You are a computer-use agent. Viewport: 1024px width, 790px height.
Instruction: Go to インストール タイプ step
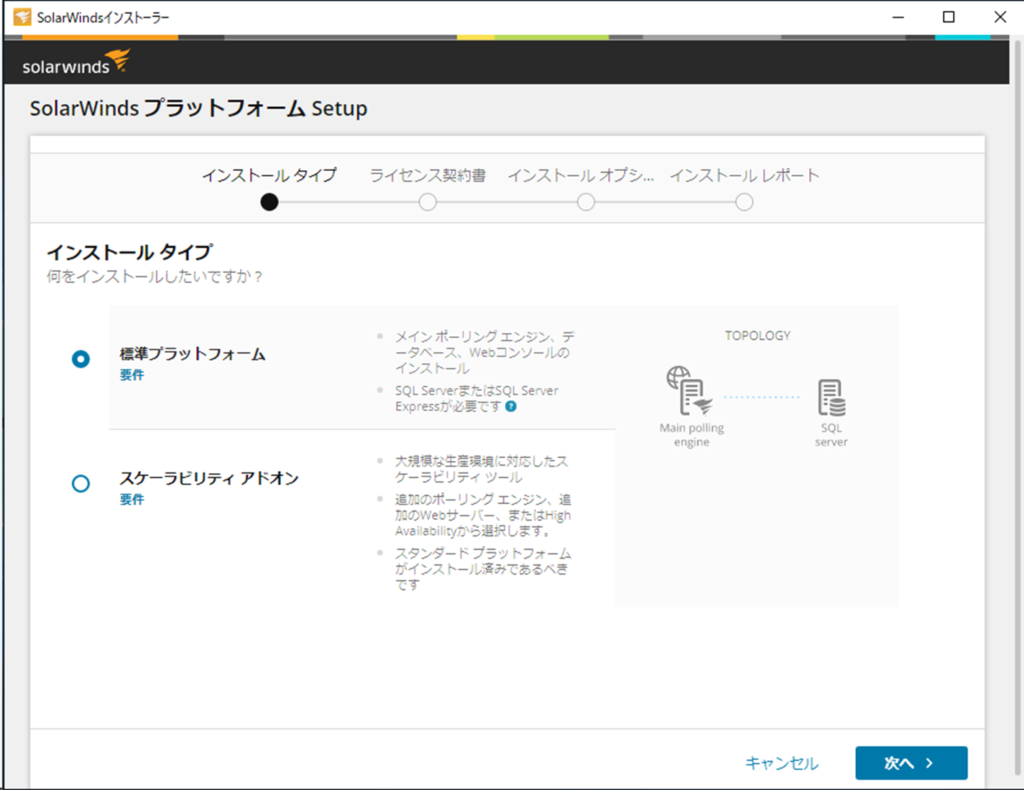coord(269,176)
